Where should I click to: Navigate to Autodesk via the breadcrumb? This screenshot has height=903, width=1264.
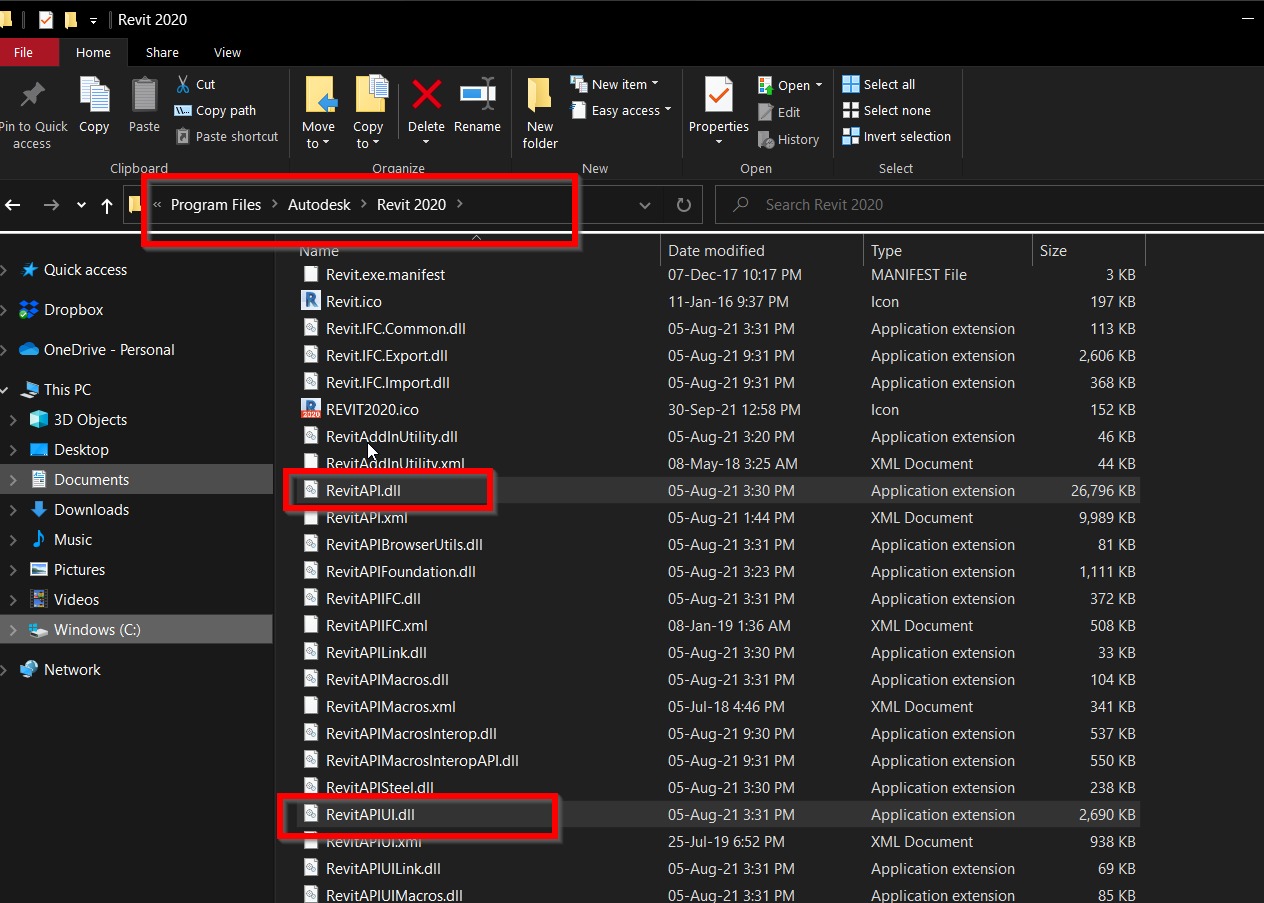[x=318, y=204]
